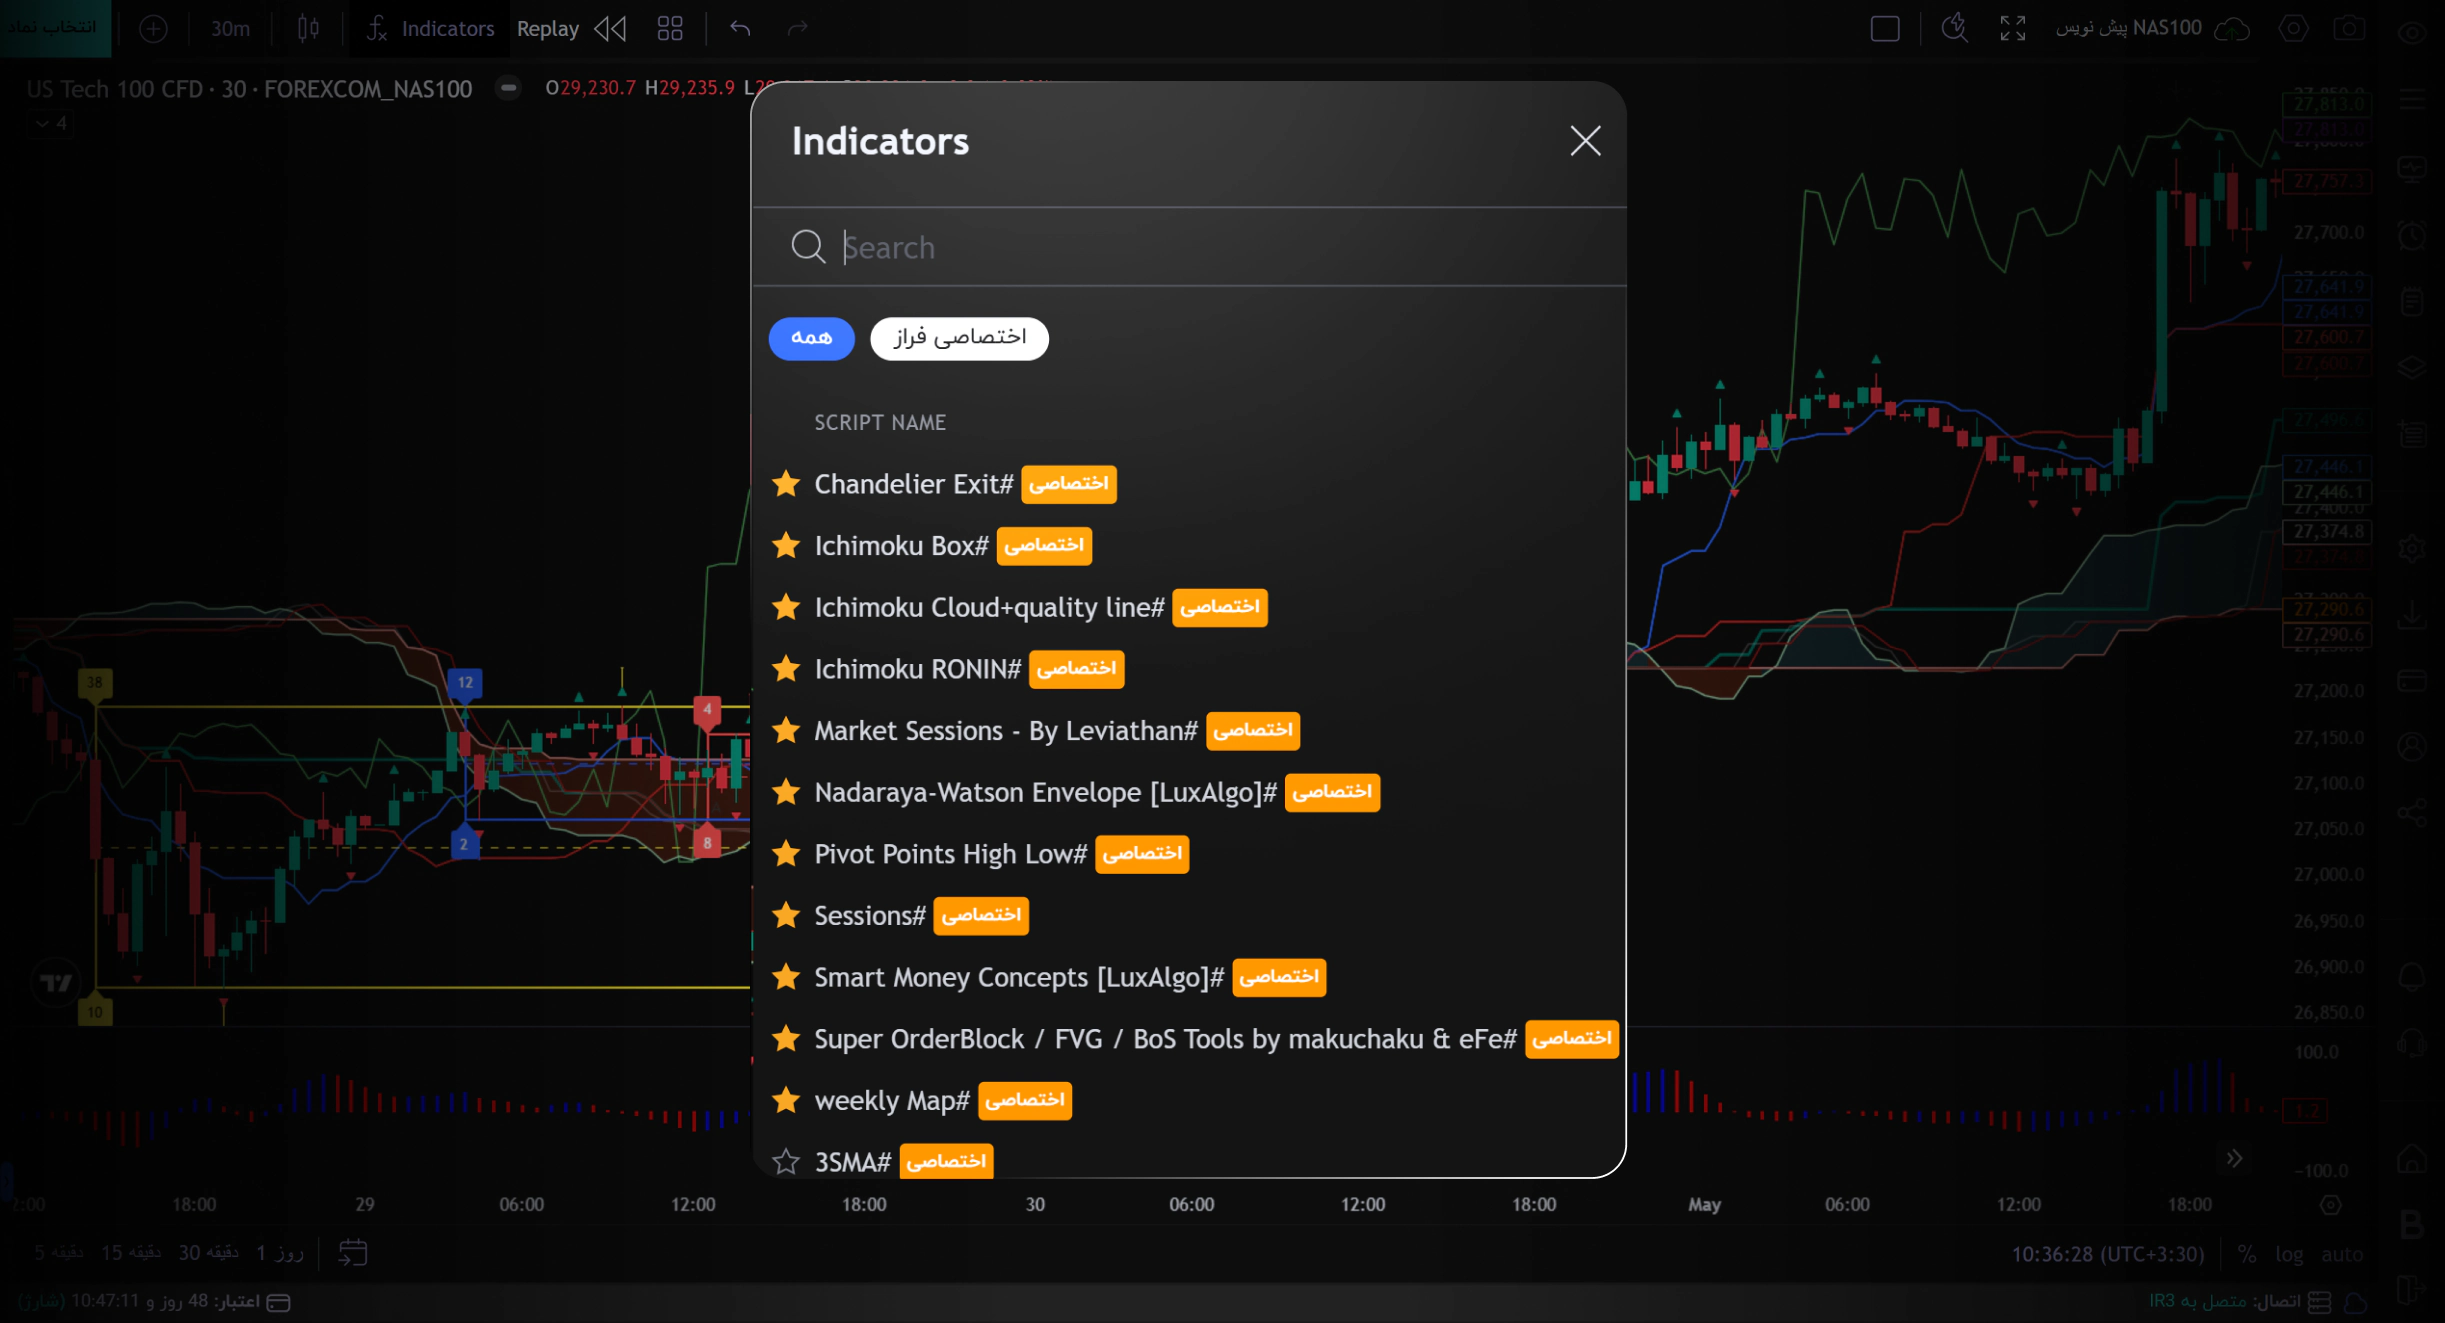Open the stacked layers icon in right sidebar

point(2412,367)
